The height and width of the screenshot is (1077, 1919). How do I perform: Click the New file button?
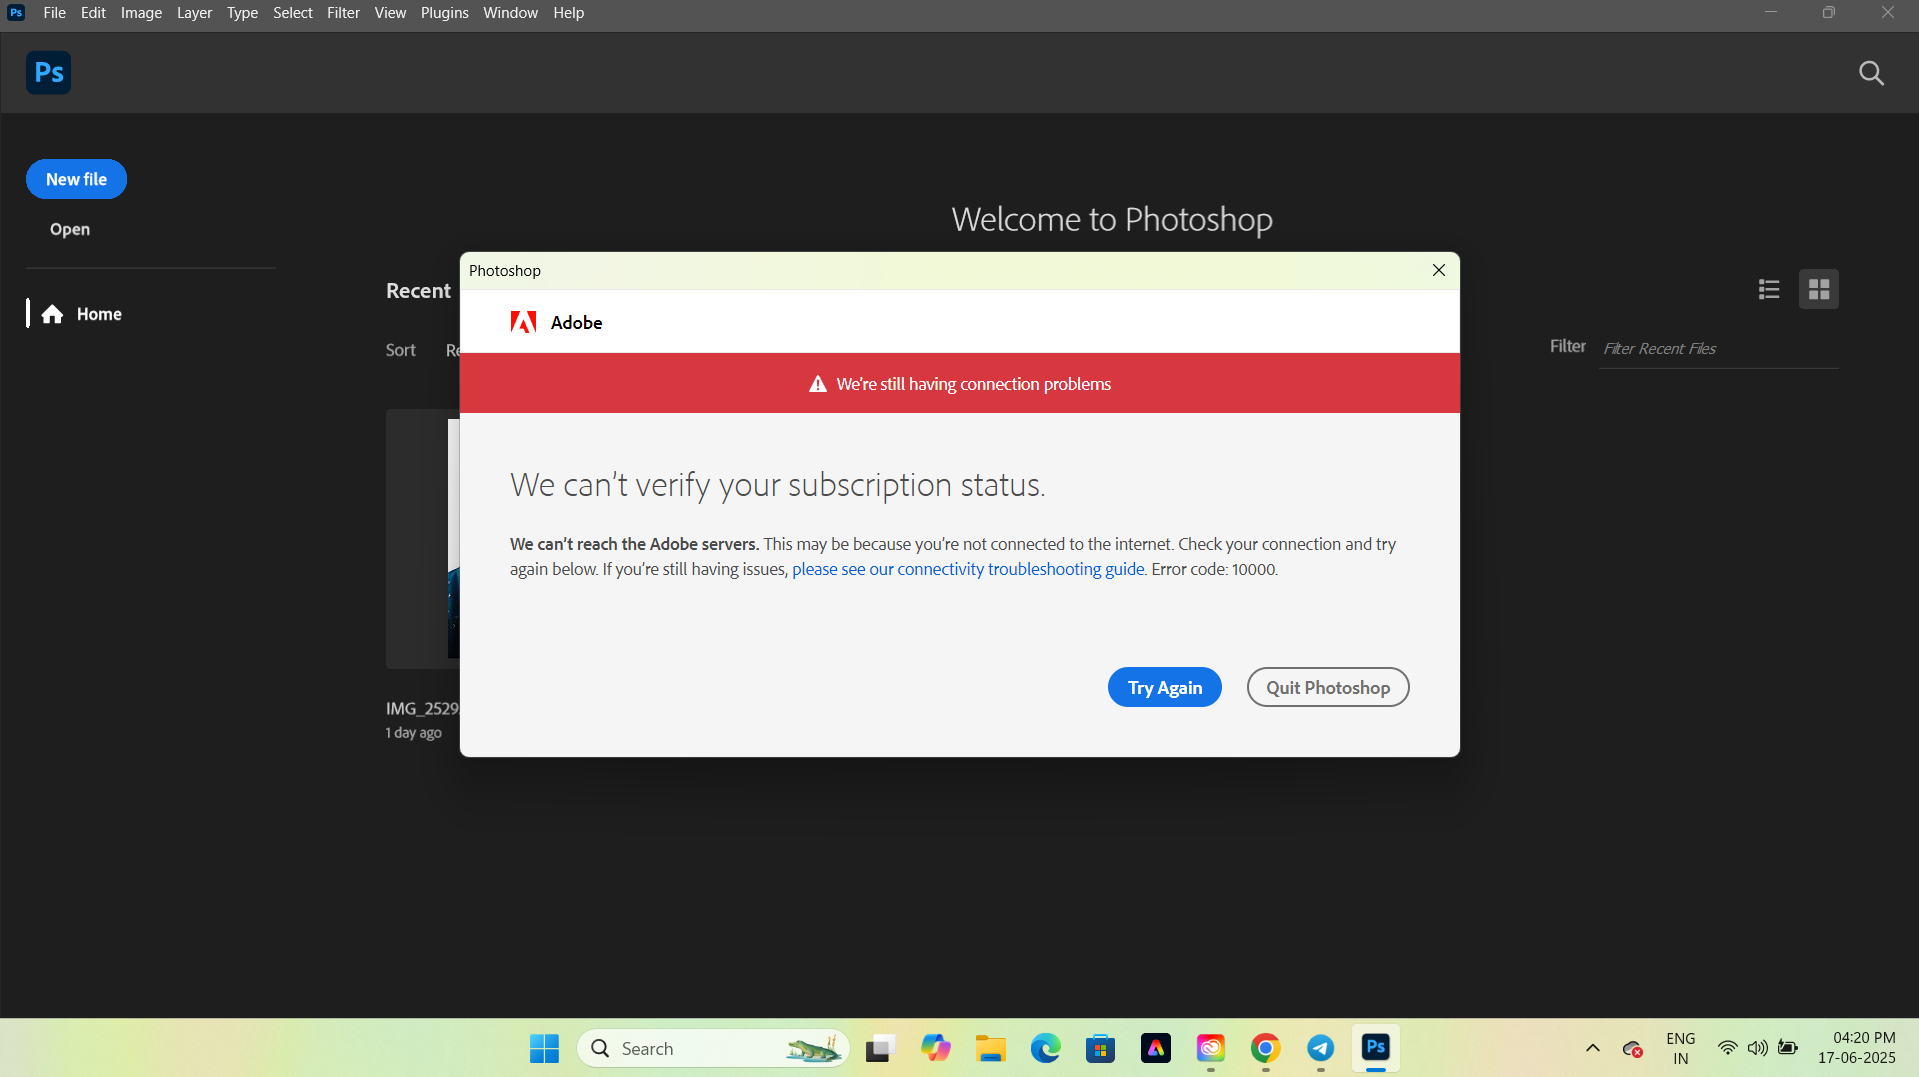pos(76,179)
